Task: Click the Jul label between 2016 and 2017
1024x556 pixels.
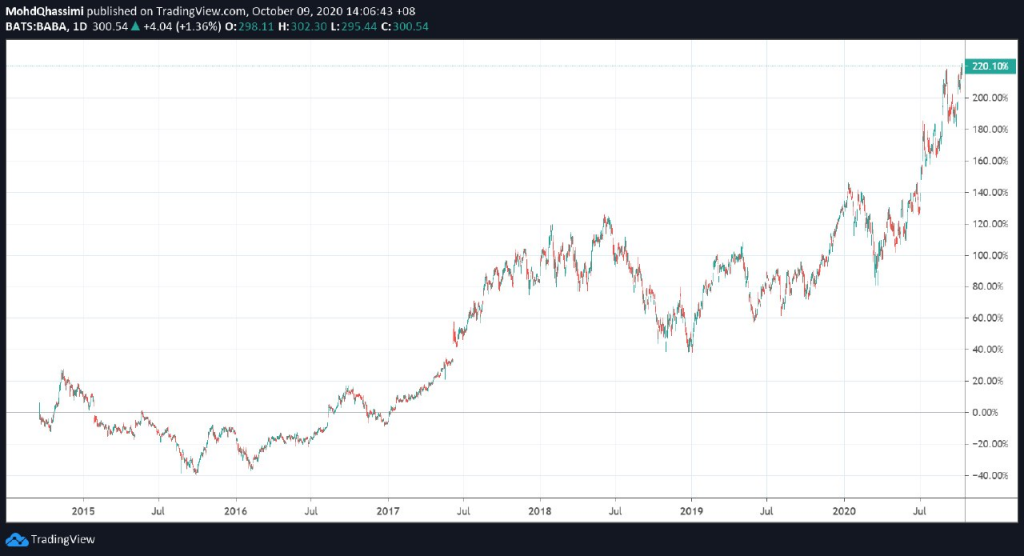Action: [x=311, y=508]
